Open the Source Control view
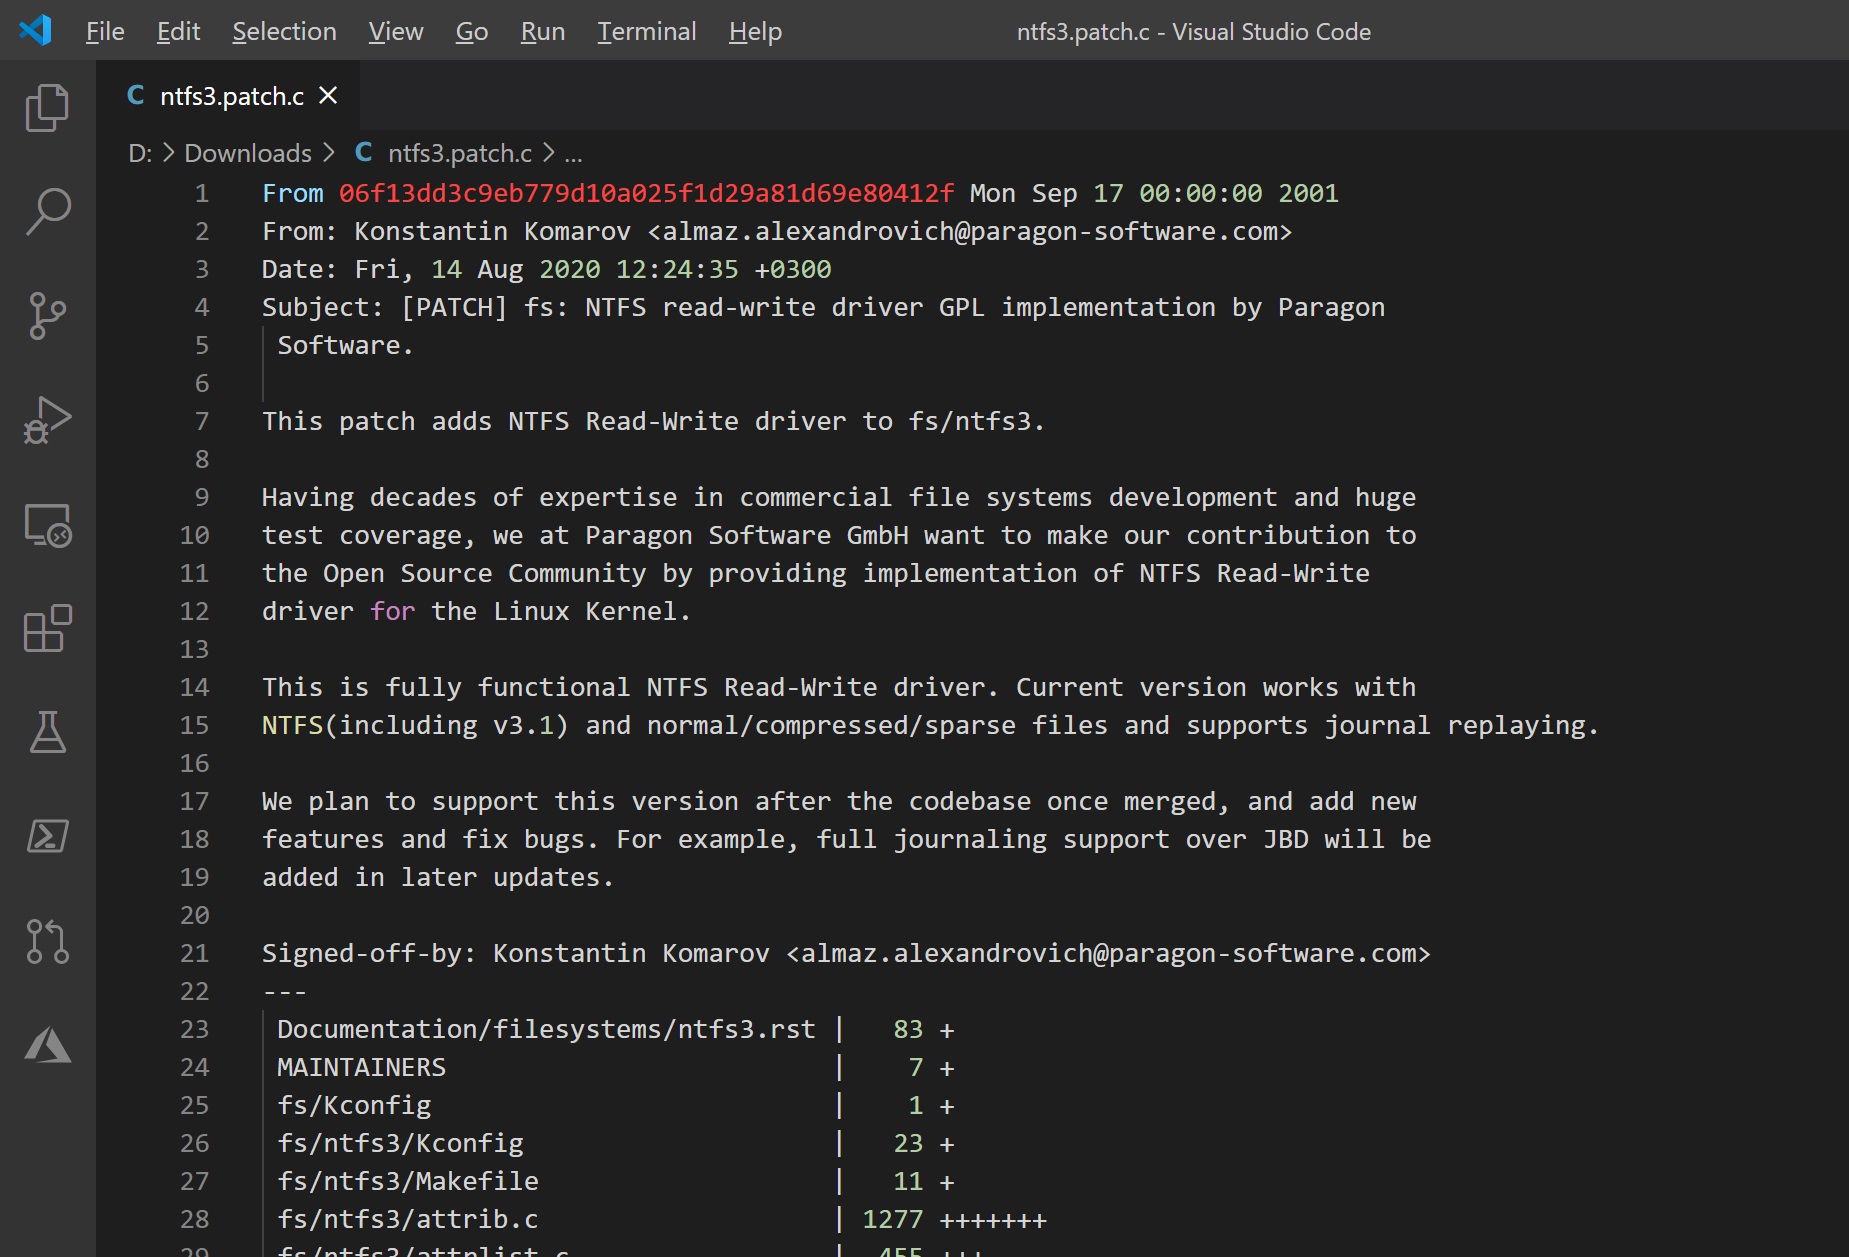Image resolution: width=1849 pixels, height=1257 pixels. click(x=47, y=316)
